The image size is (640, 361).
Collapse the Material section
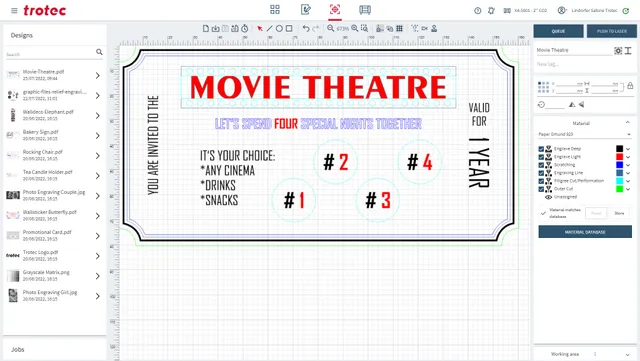[x=627, y=123]
